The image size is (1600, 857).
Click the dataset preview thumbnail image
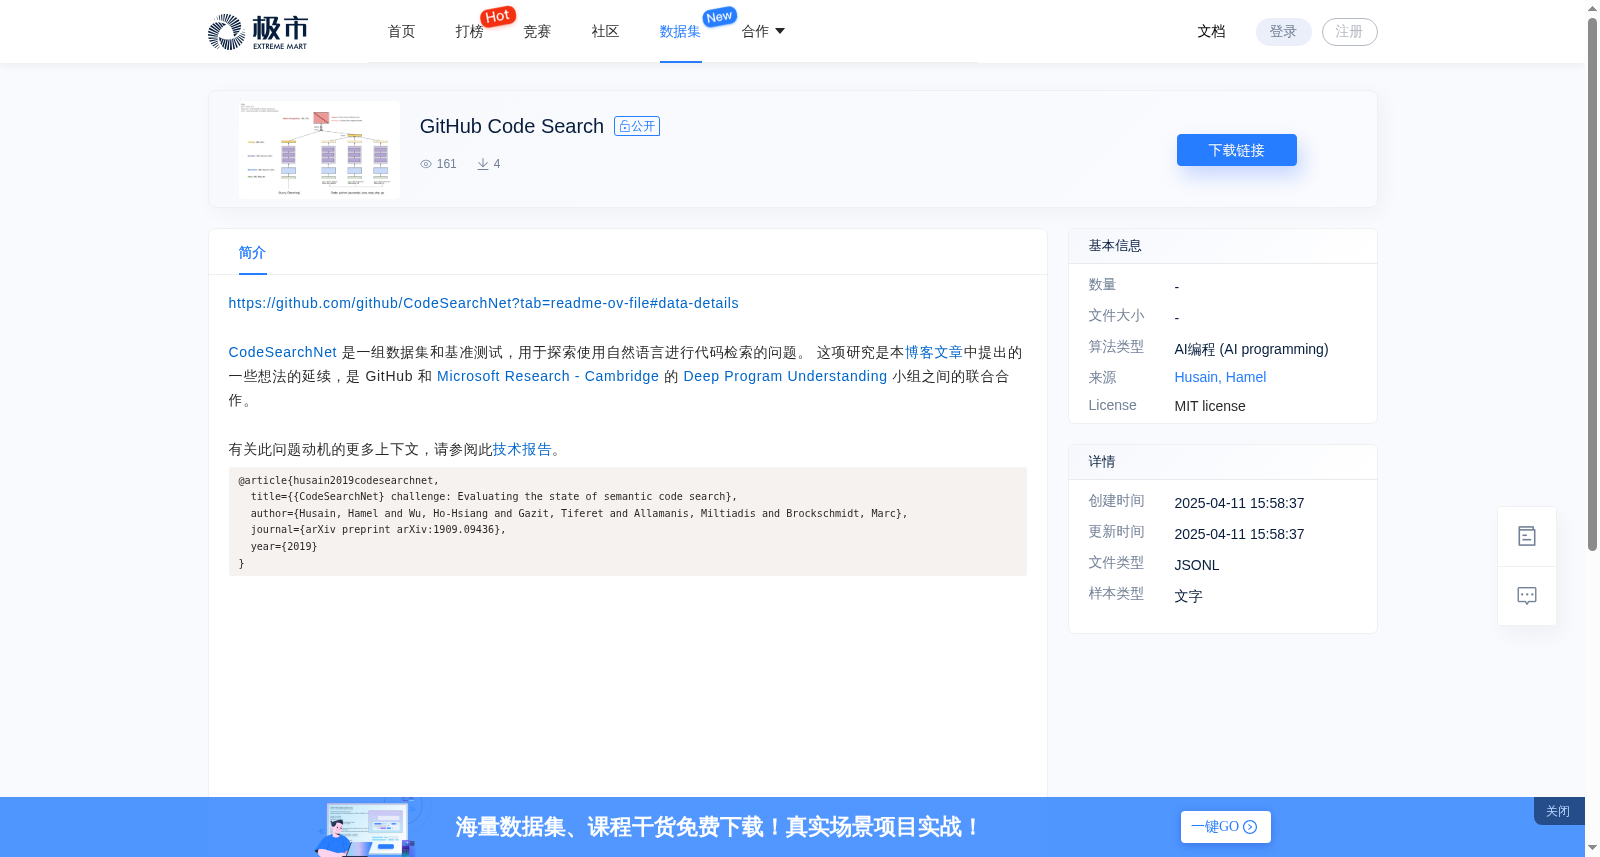pyautogui.click(x=319, y=150)
